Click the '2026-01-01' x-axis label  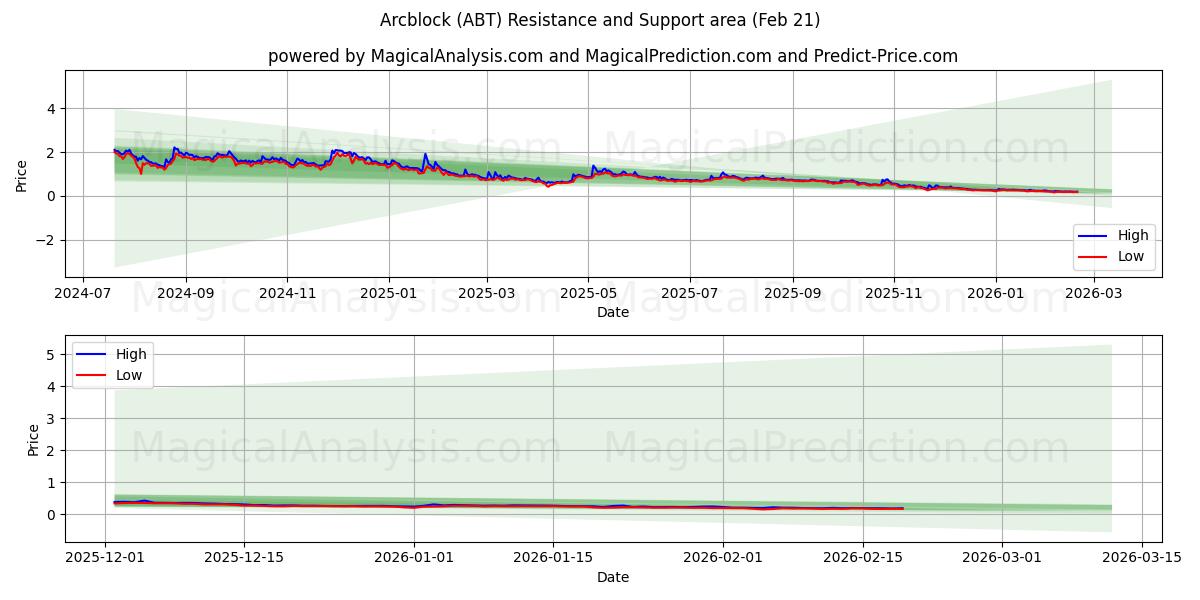coord(414,559)
